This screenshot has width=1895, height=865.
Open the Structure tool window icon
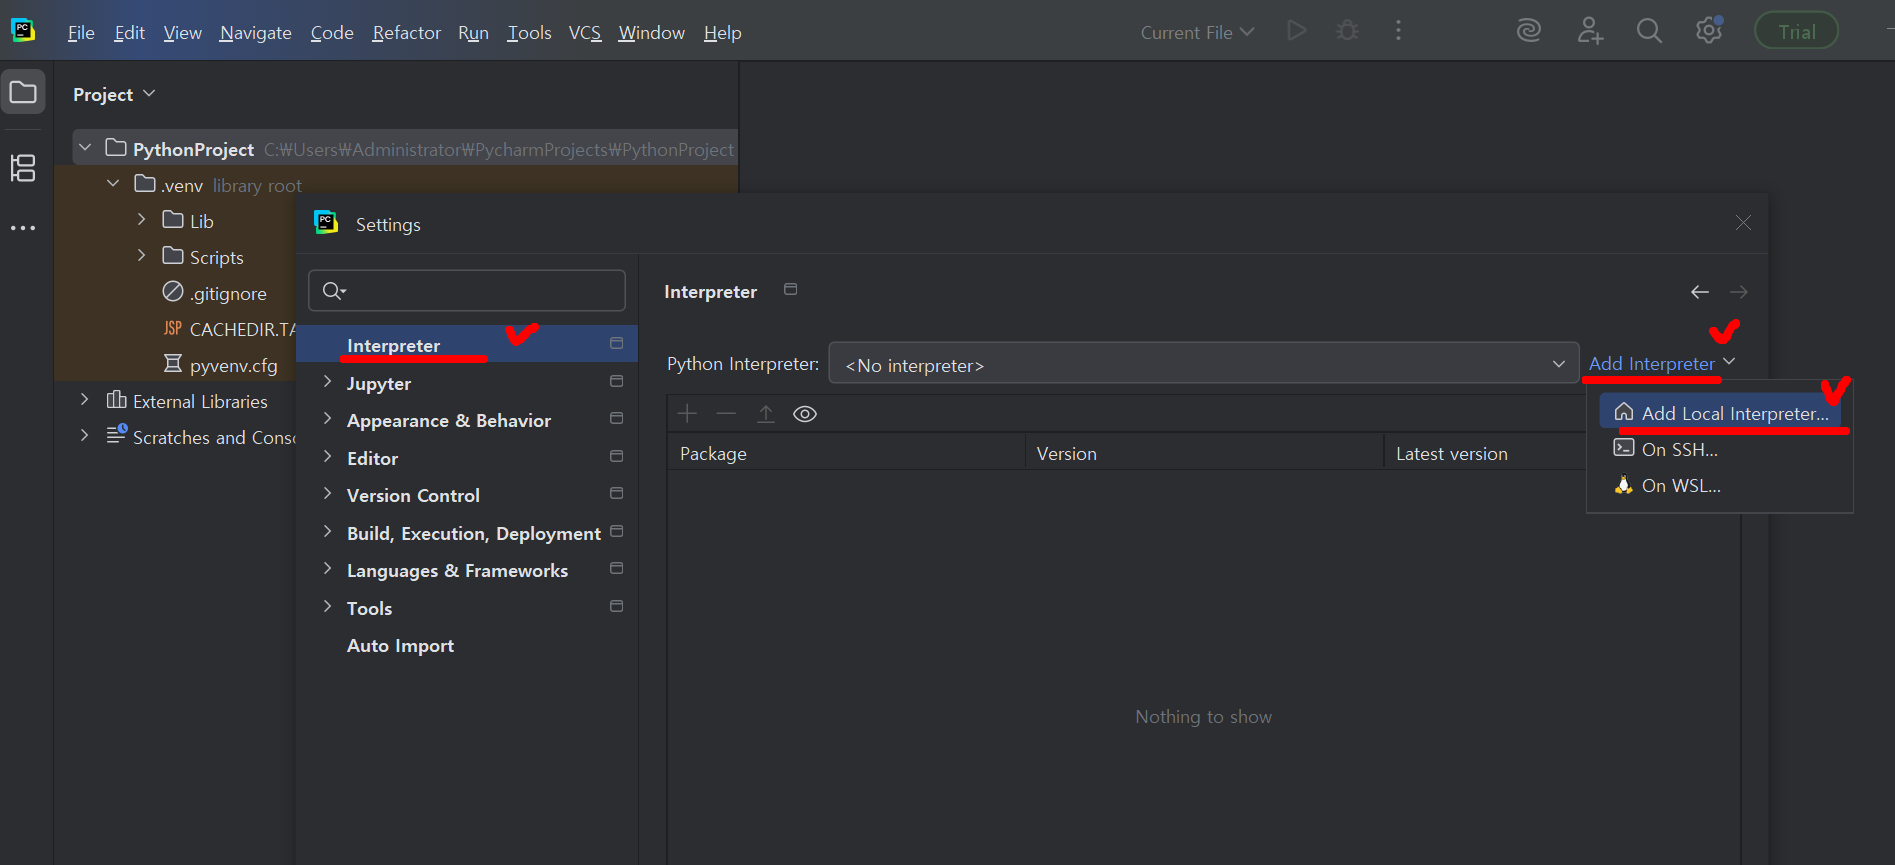click(23, 167)
